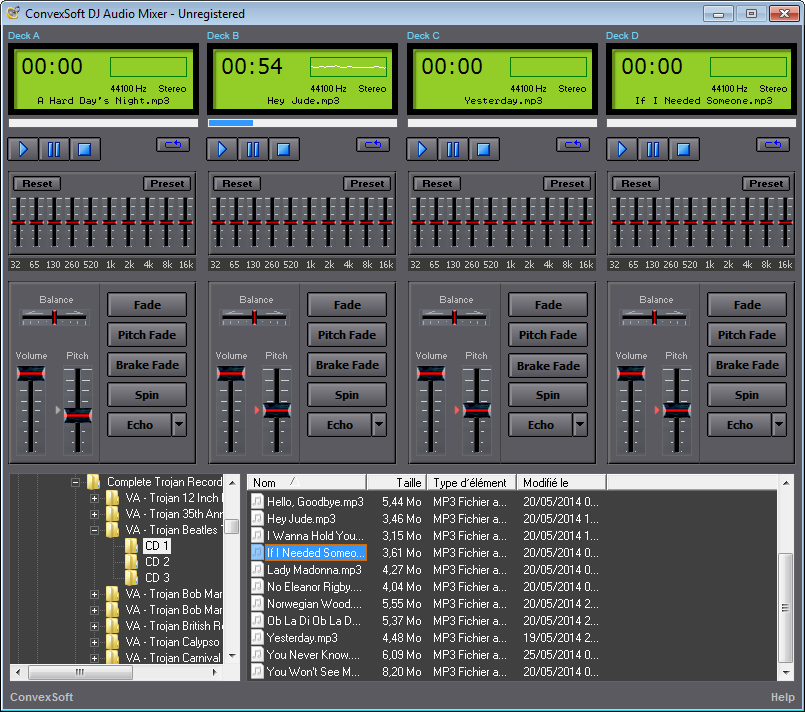Open Echo dropdown arrow on Deck B
Screen dimensions: 805x712
pyautogui.click(x=379, y=425)
